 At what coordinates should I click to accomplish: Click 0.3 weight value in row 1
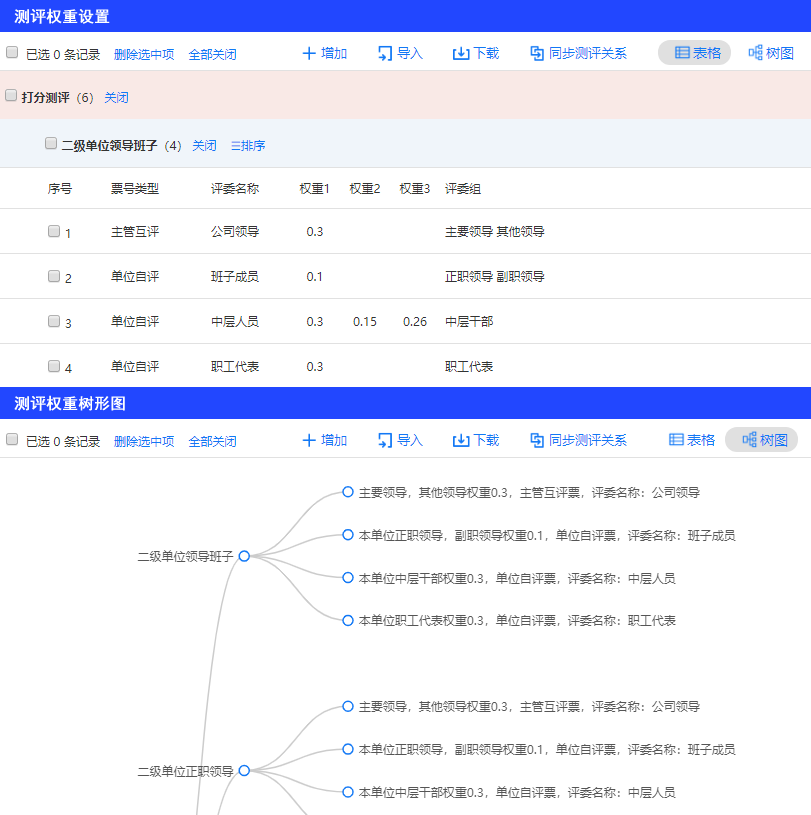(315, 231)
